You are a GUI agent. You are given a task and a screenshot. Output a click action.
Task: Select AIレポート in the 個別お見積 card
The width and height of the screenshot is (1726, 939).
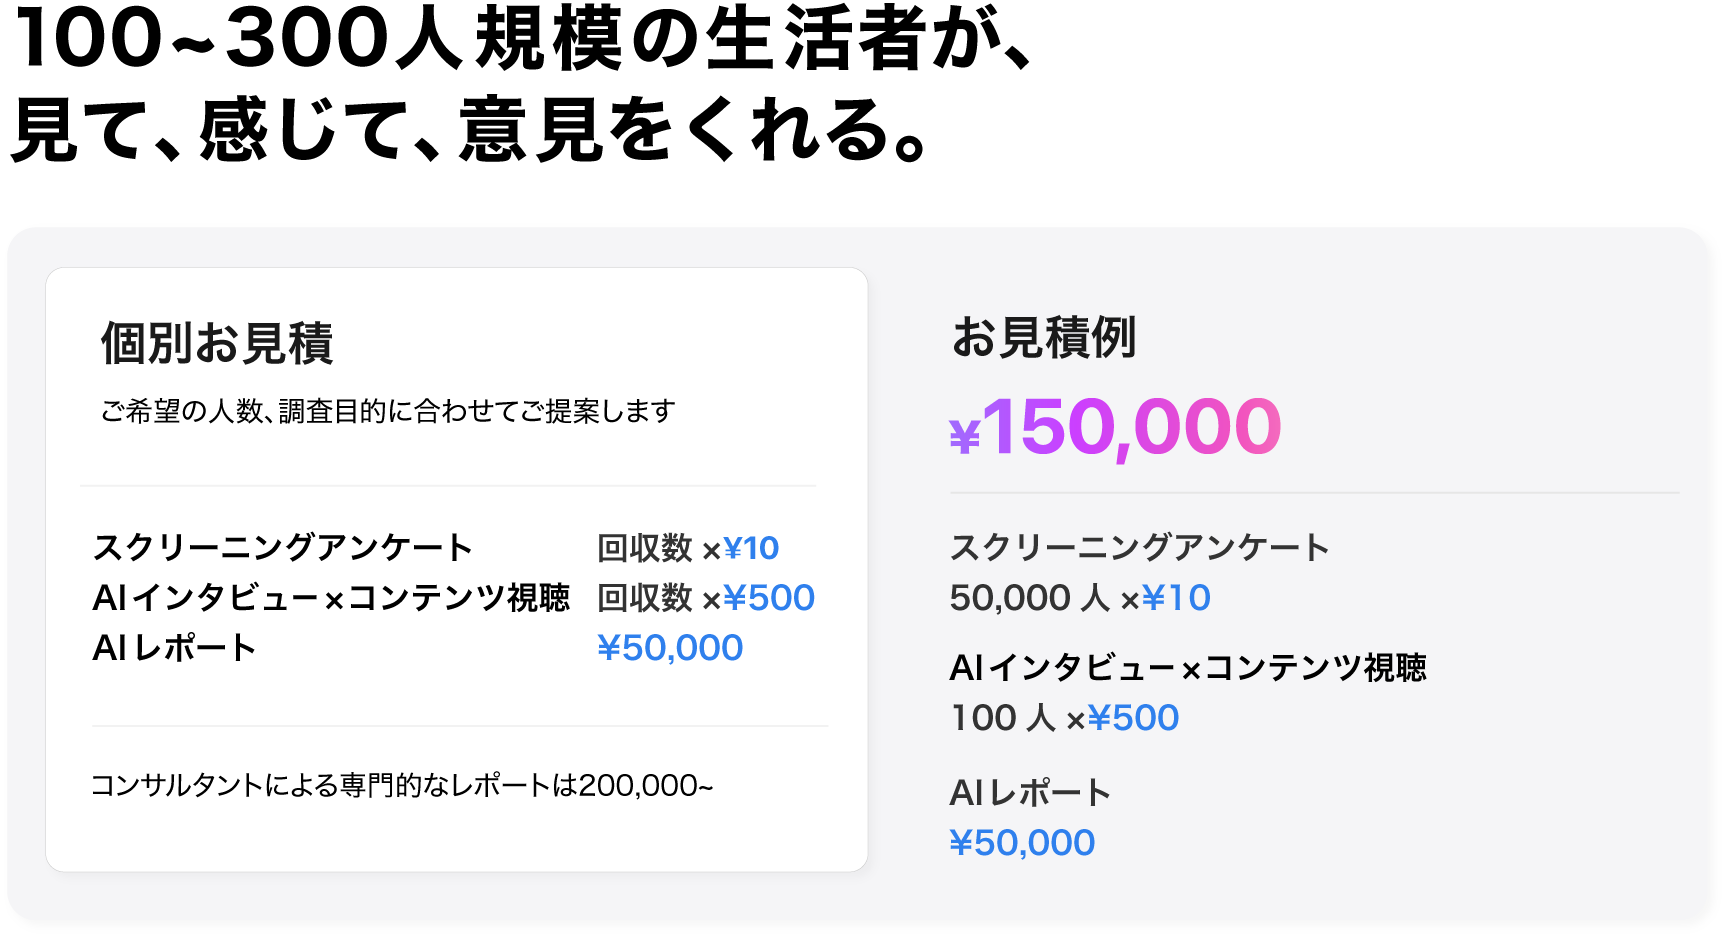pyautogui.click(x=175, y=648)
